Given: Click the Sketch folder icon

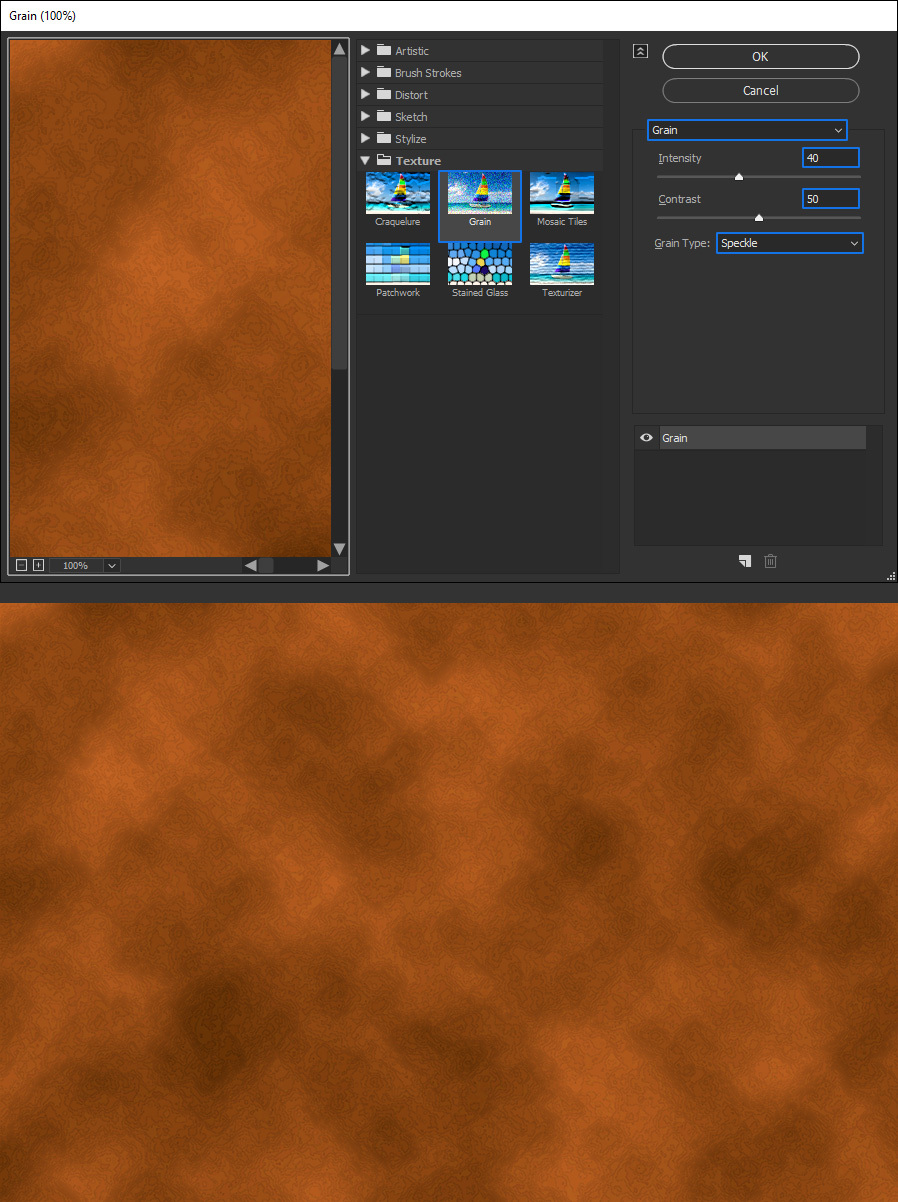Looking at the screenshot, I should pos(384,116).
